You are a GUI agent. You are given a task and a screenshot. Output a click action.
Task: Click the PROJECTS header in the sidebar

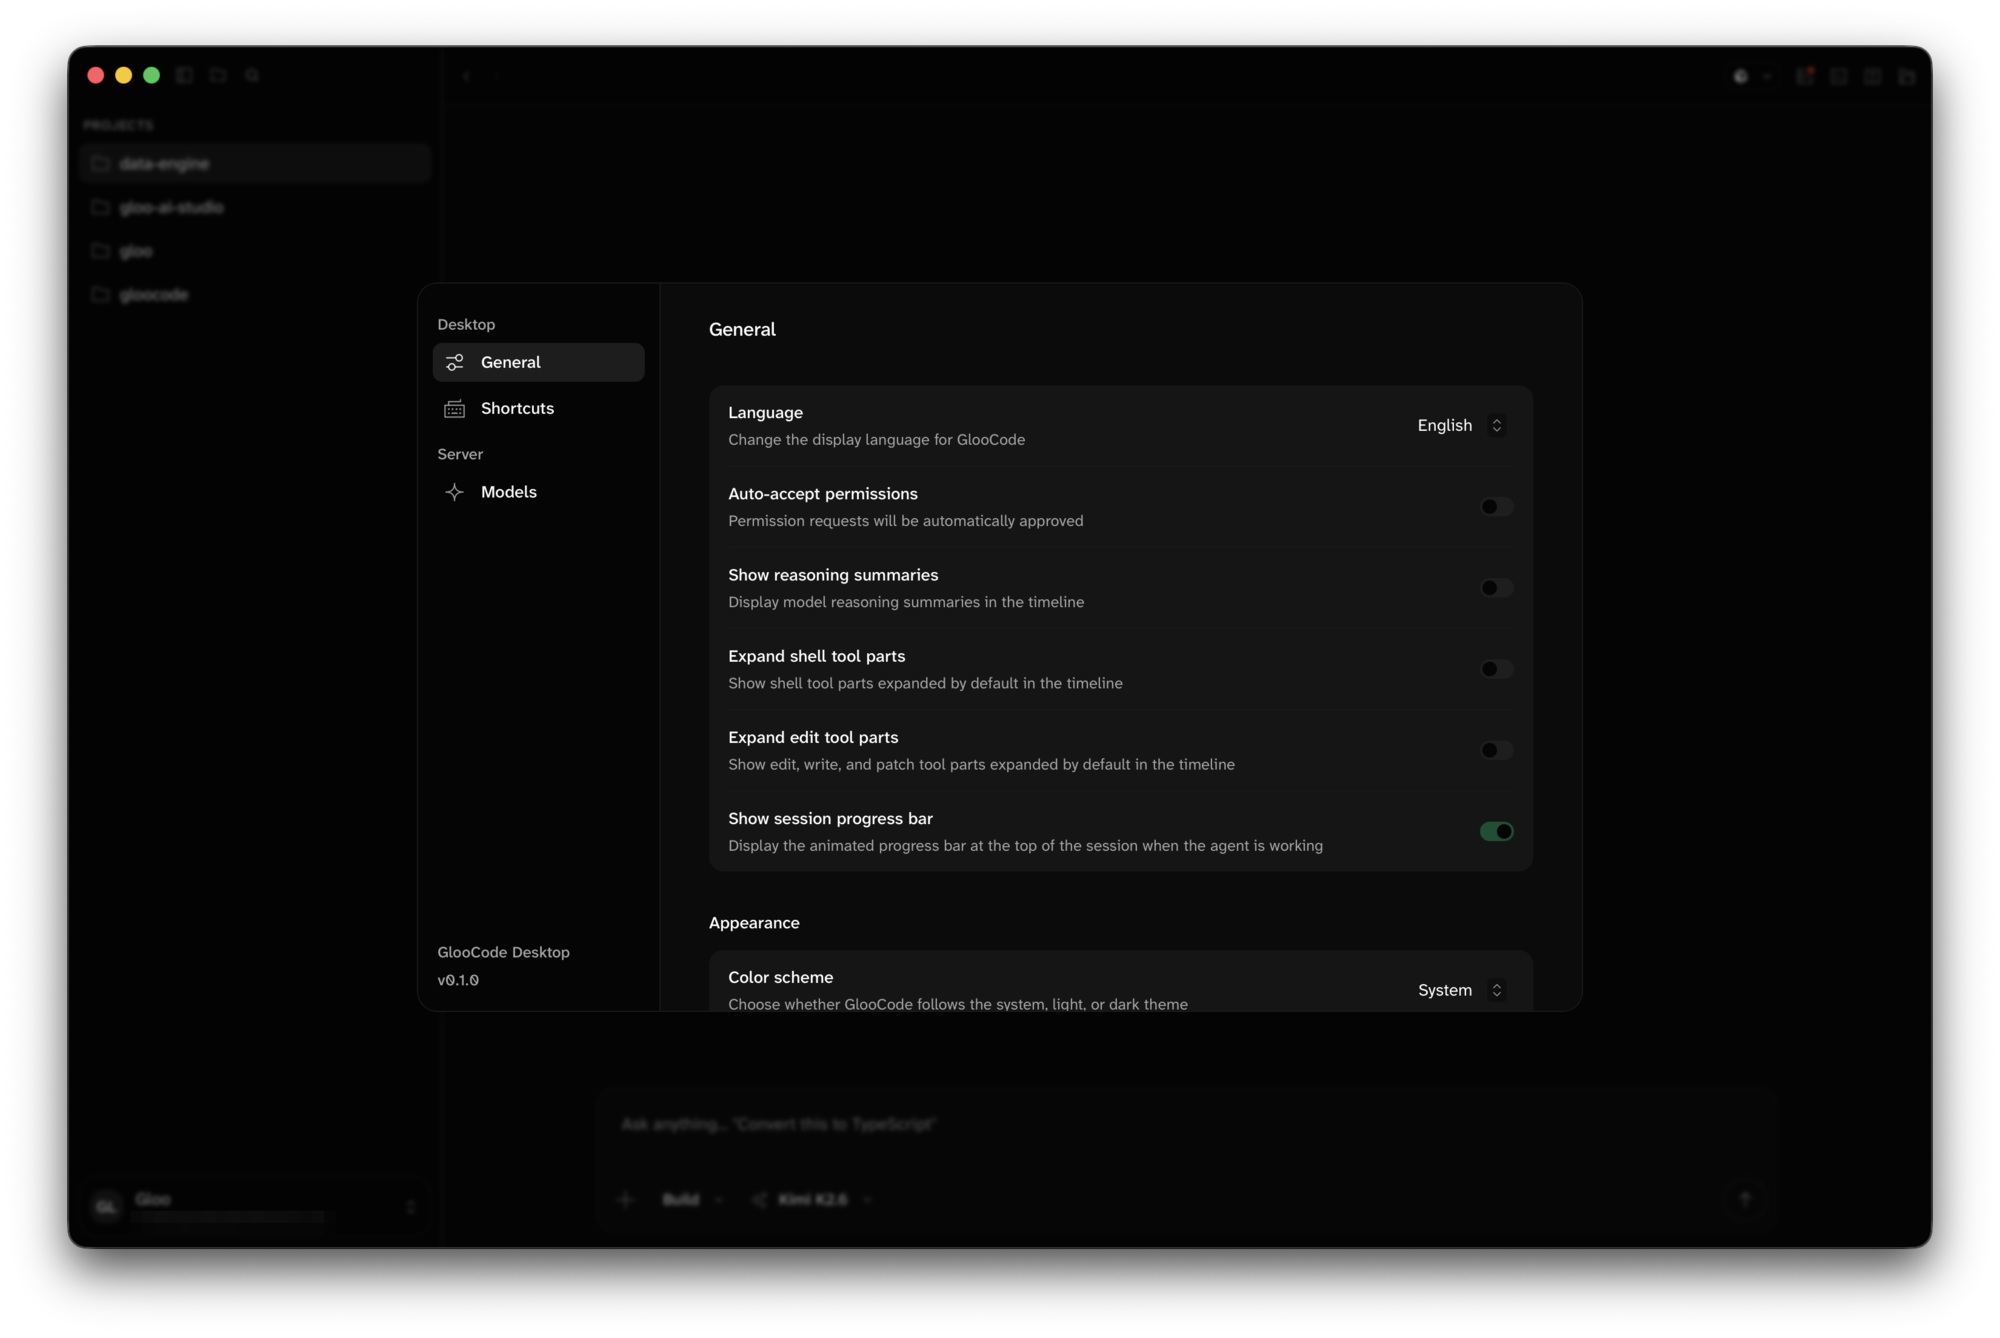[x=118, y=125]
